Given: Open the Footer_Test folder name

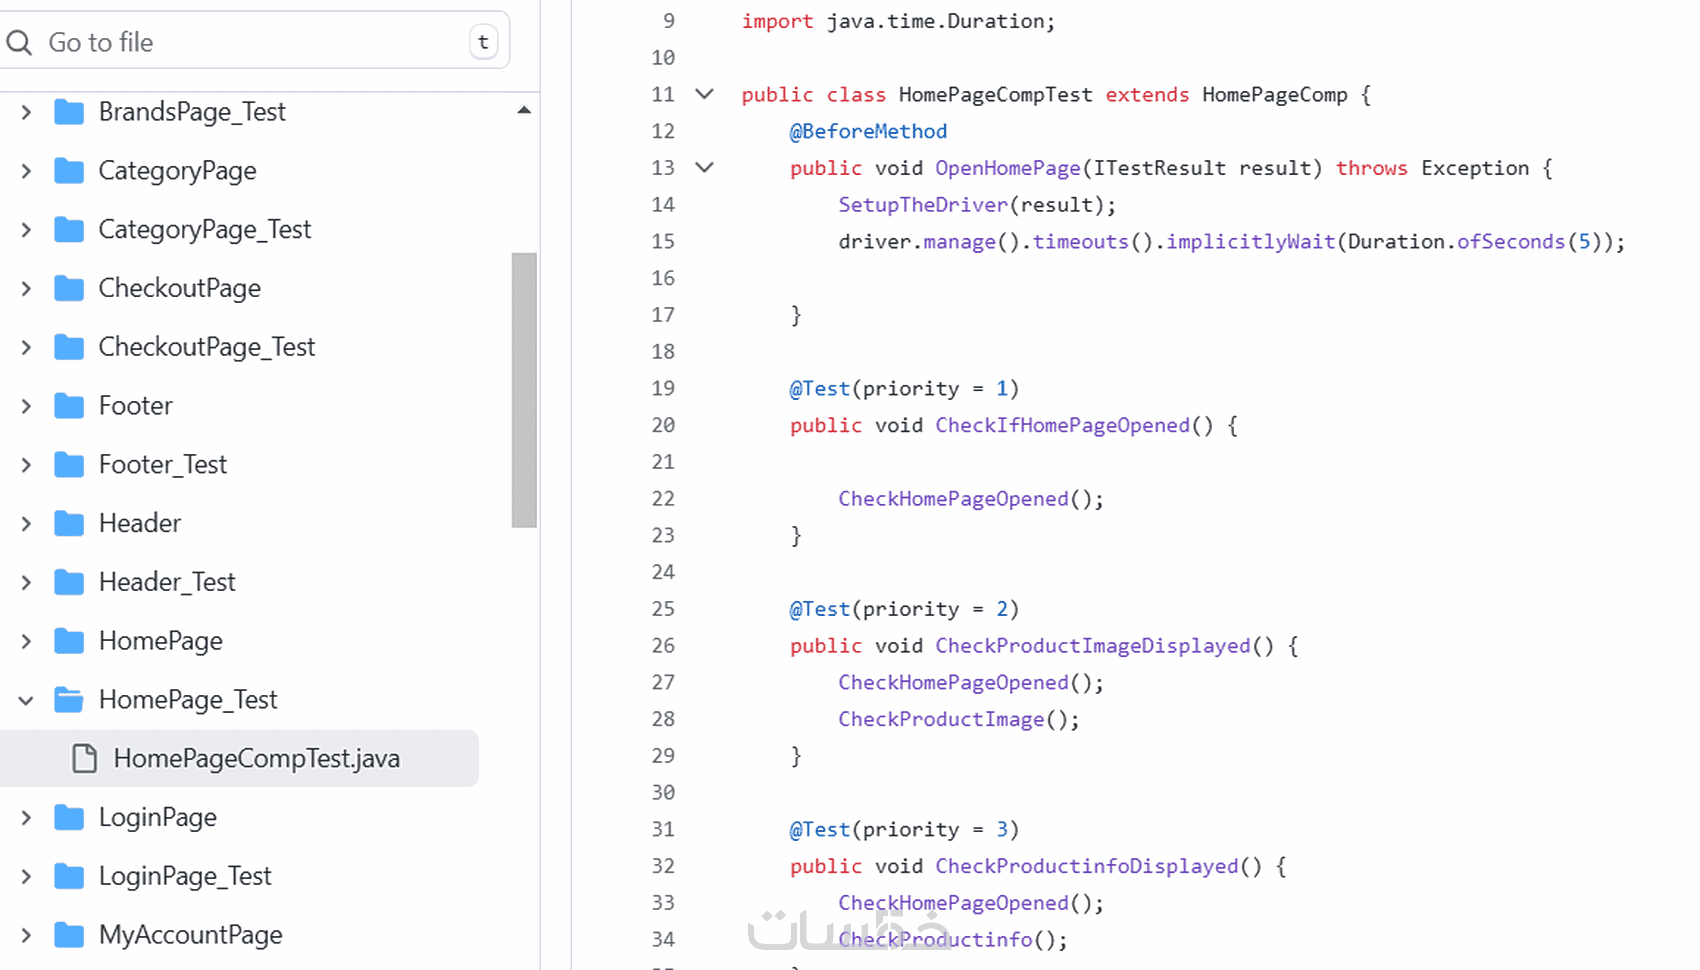Looking at the screenshot, I should click(163, 465).
